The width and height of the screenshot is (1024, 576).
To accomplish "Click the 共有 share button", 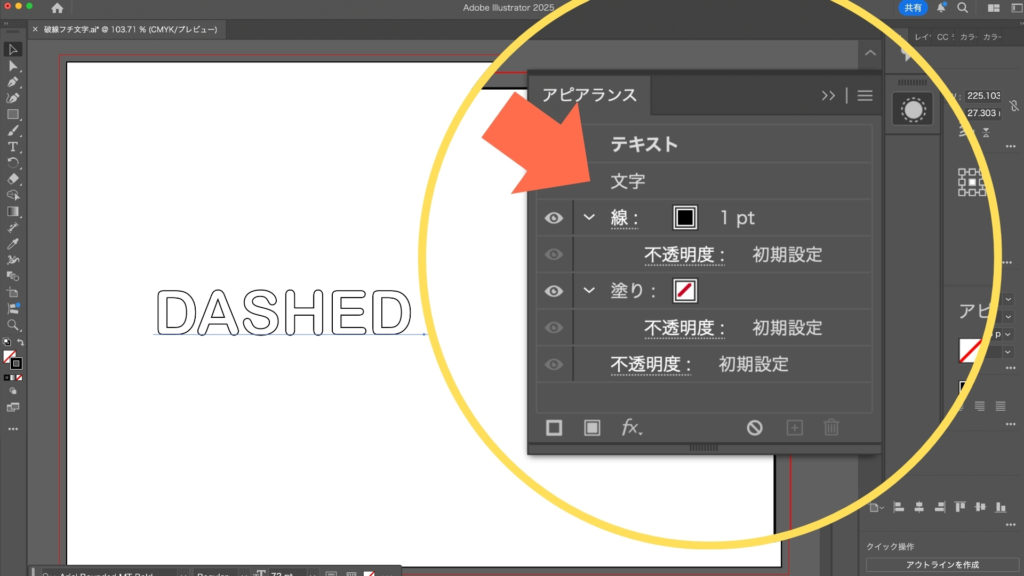I will coord(913,7).
